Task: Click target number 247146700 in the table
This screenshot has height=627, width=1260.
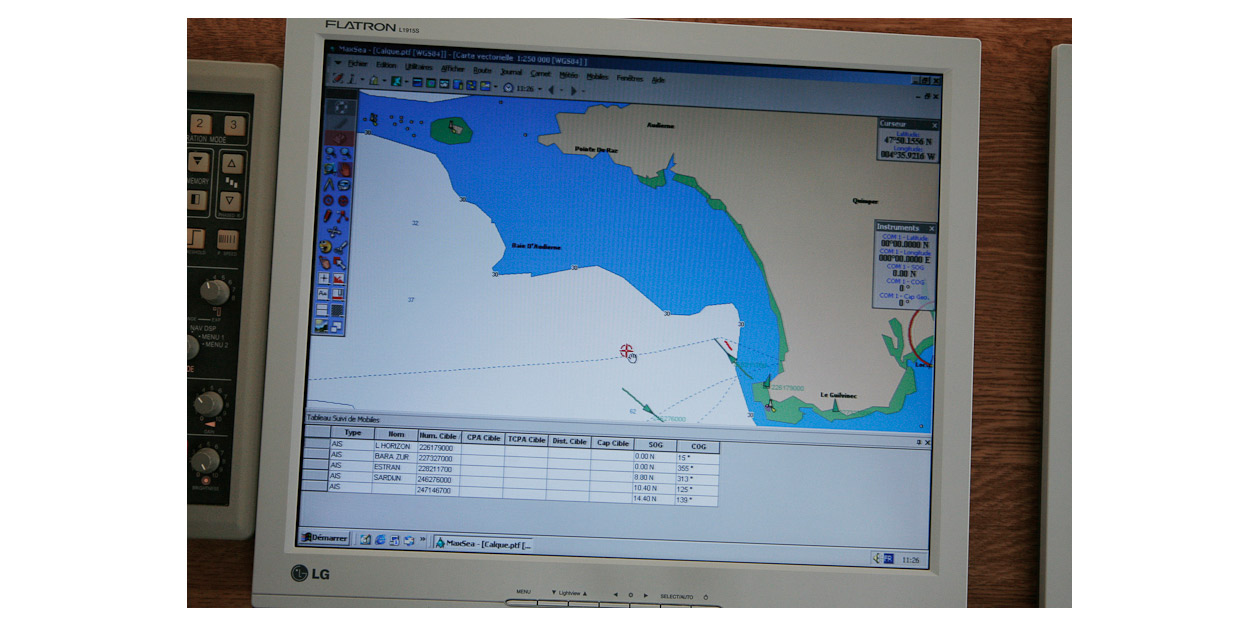Action: [437, 491]
